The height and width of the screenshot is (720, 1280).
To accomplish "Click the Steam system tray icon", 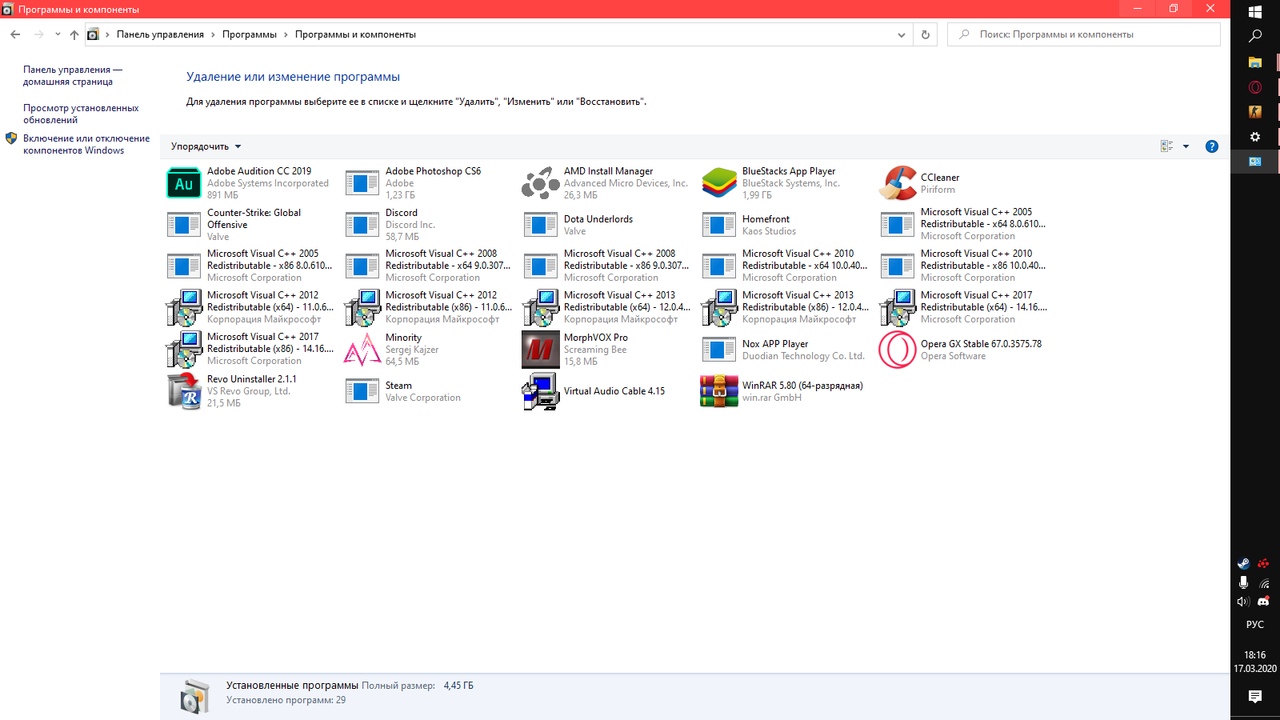I will click(1244, 563).
